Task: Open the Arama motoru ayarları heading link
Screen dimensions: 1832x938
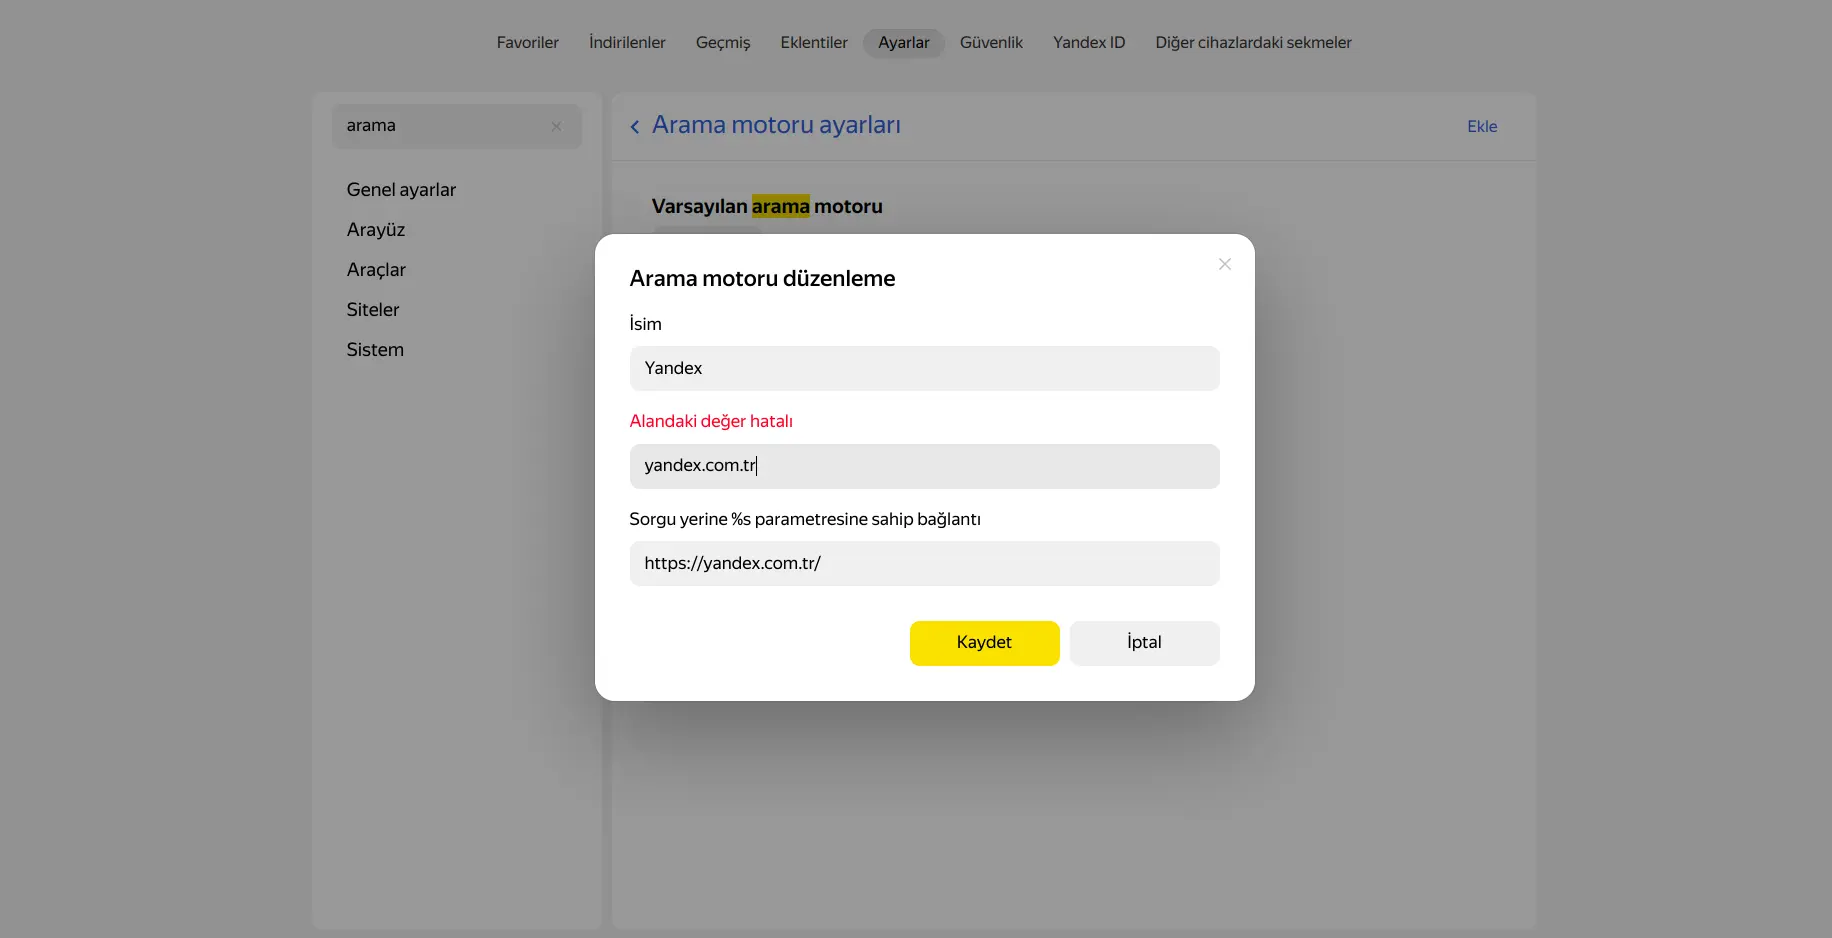Action: (776, 125)
